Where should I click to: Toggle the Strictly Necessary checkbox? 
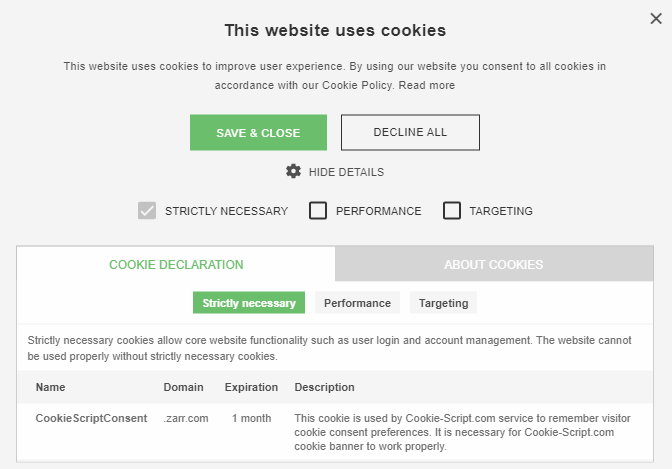tap(147, 210)
